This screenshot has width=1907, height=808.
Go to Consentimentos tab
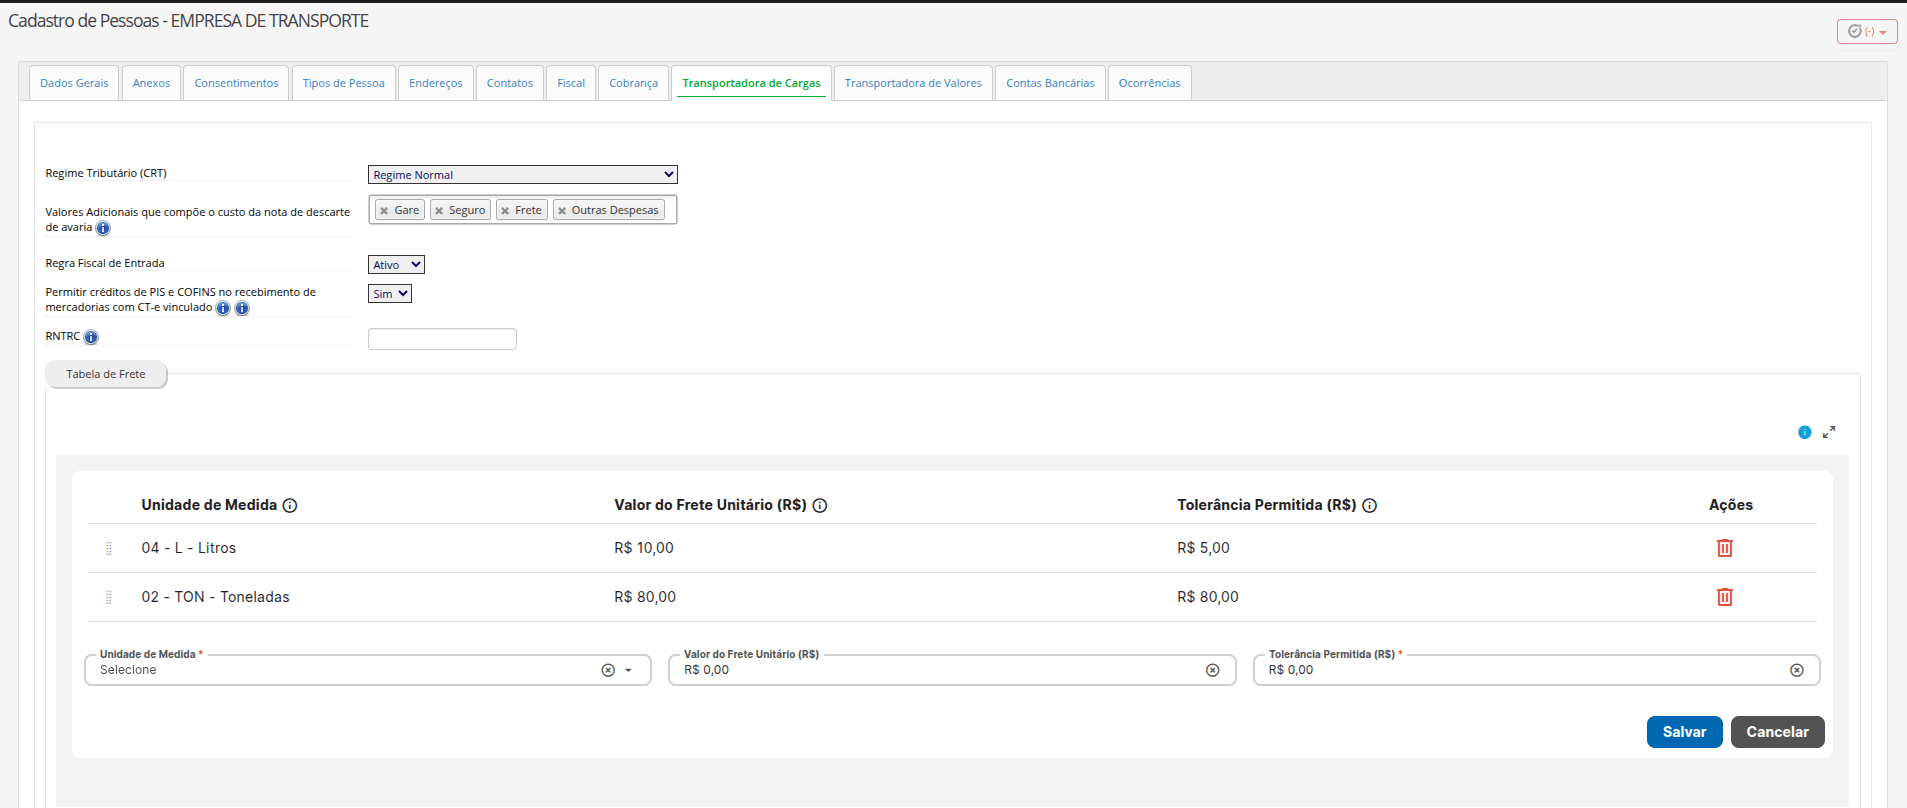(236, 83)
